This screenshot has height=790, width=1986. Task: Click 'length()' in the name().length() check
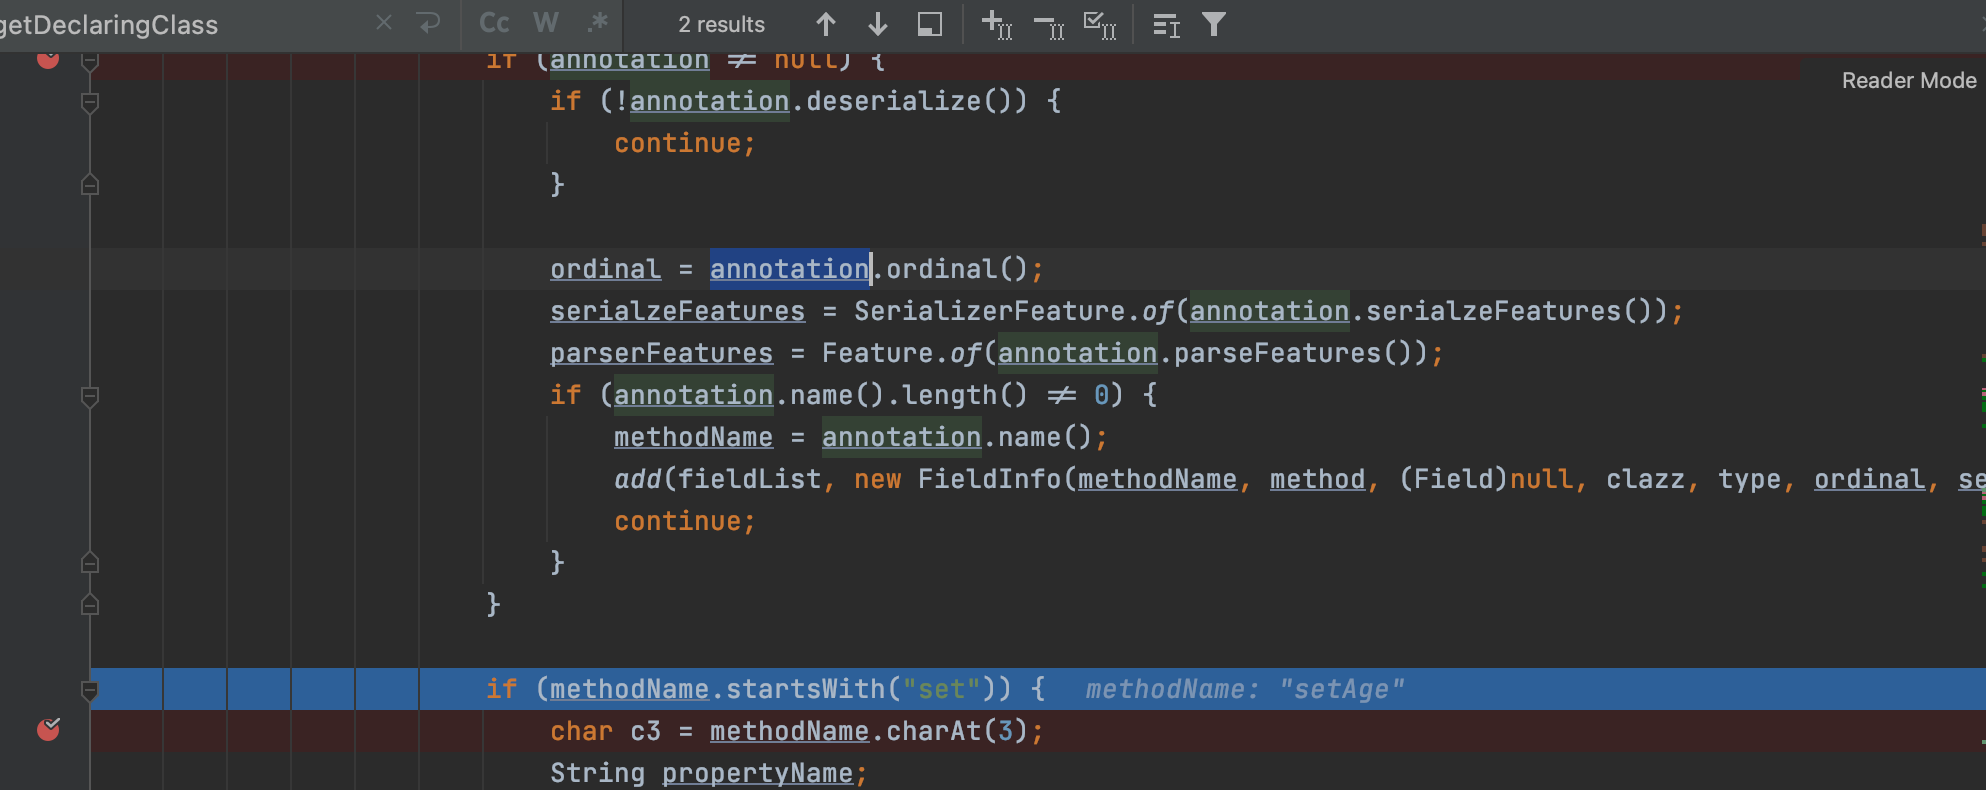(x=965, y=395)
